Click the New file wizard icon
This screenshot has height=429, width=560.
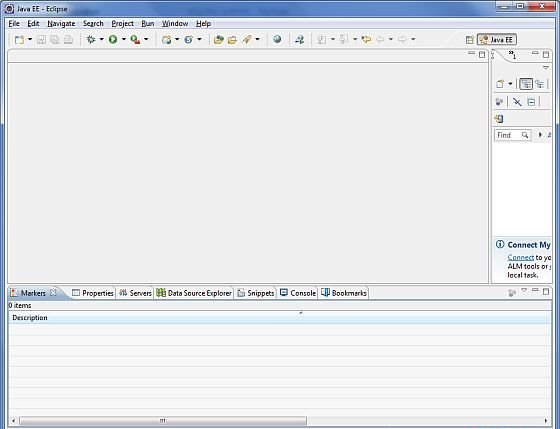click(19, 39)
